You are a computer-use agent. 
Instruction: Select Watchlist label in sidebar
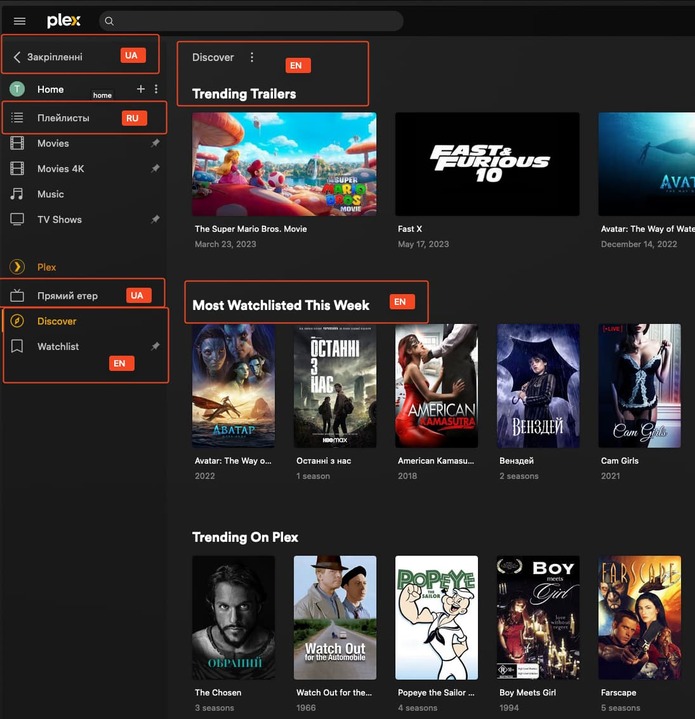(58, 346)
